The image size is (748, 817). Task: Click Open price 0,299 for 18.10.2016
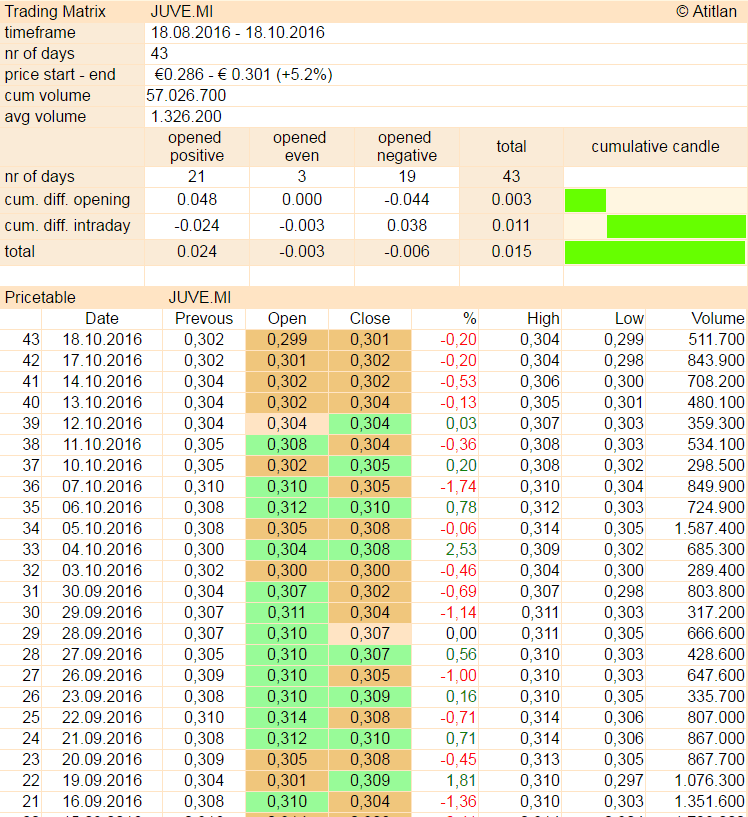point(287,340)
